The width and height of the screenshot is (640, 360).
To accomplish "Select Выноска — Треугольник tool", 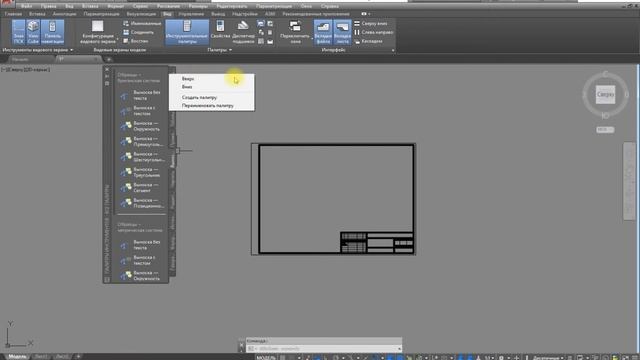I will (141, 172).
